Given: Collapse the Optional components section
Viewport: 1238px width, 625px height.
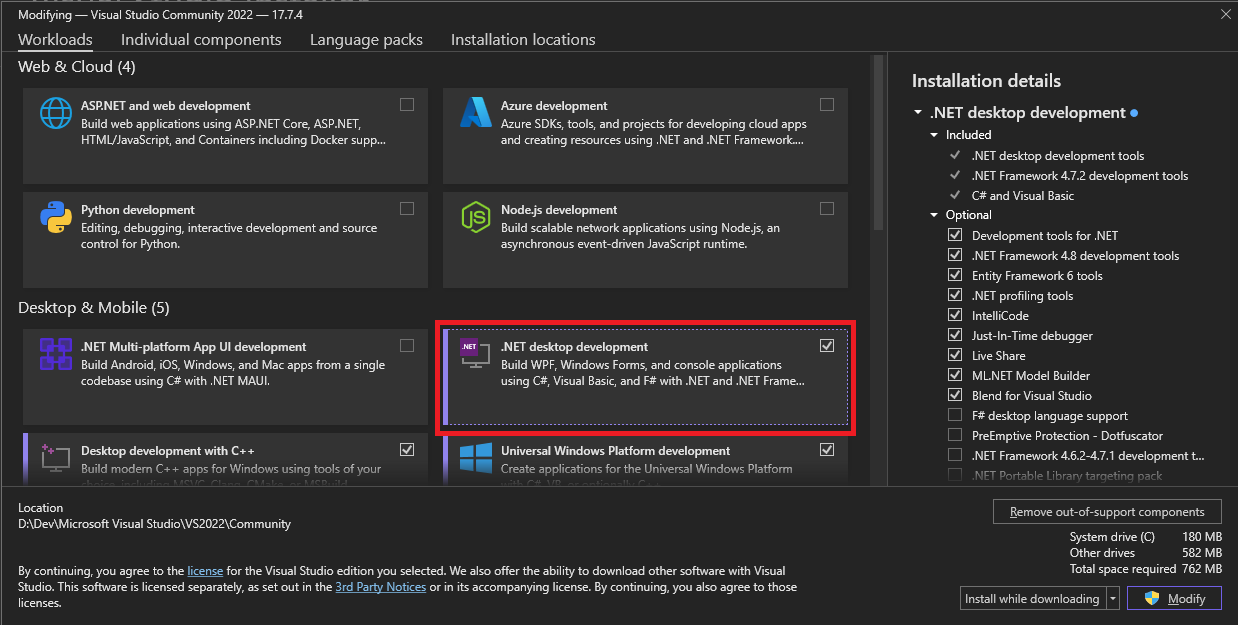Looking at the screenshot, I should 934,215.
